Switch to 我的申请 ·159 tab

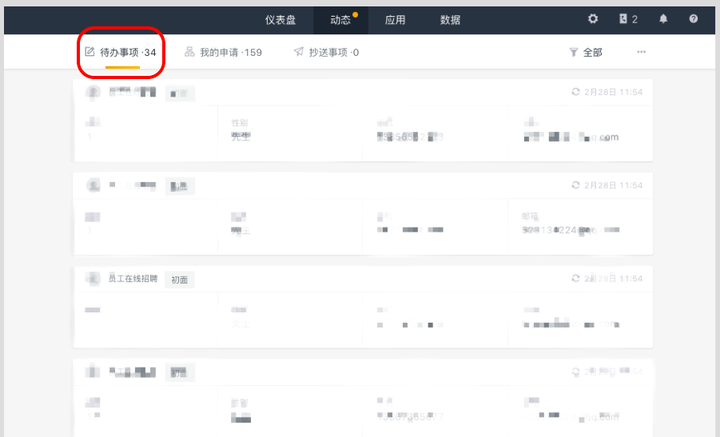pos(223,52)
